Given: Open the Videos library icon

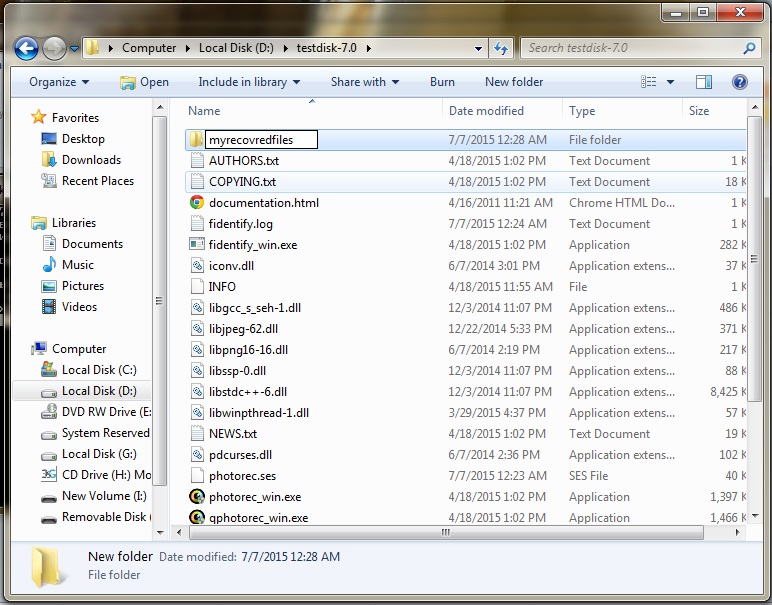Looking at the screenshot, I should click(49, 307).
